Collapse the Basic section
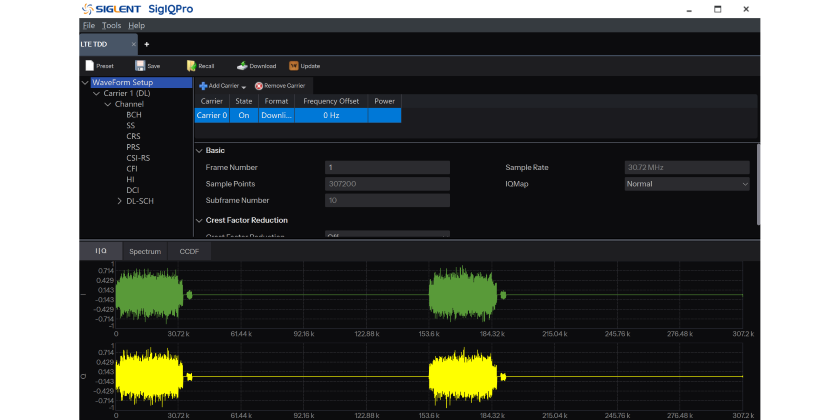Screen dimensions: 840x420 pos(198,150)
